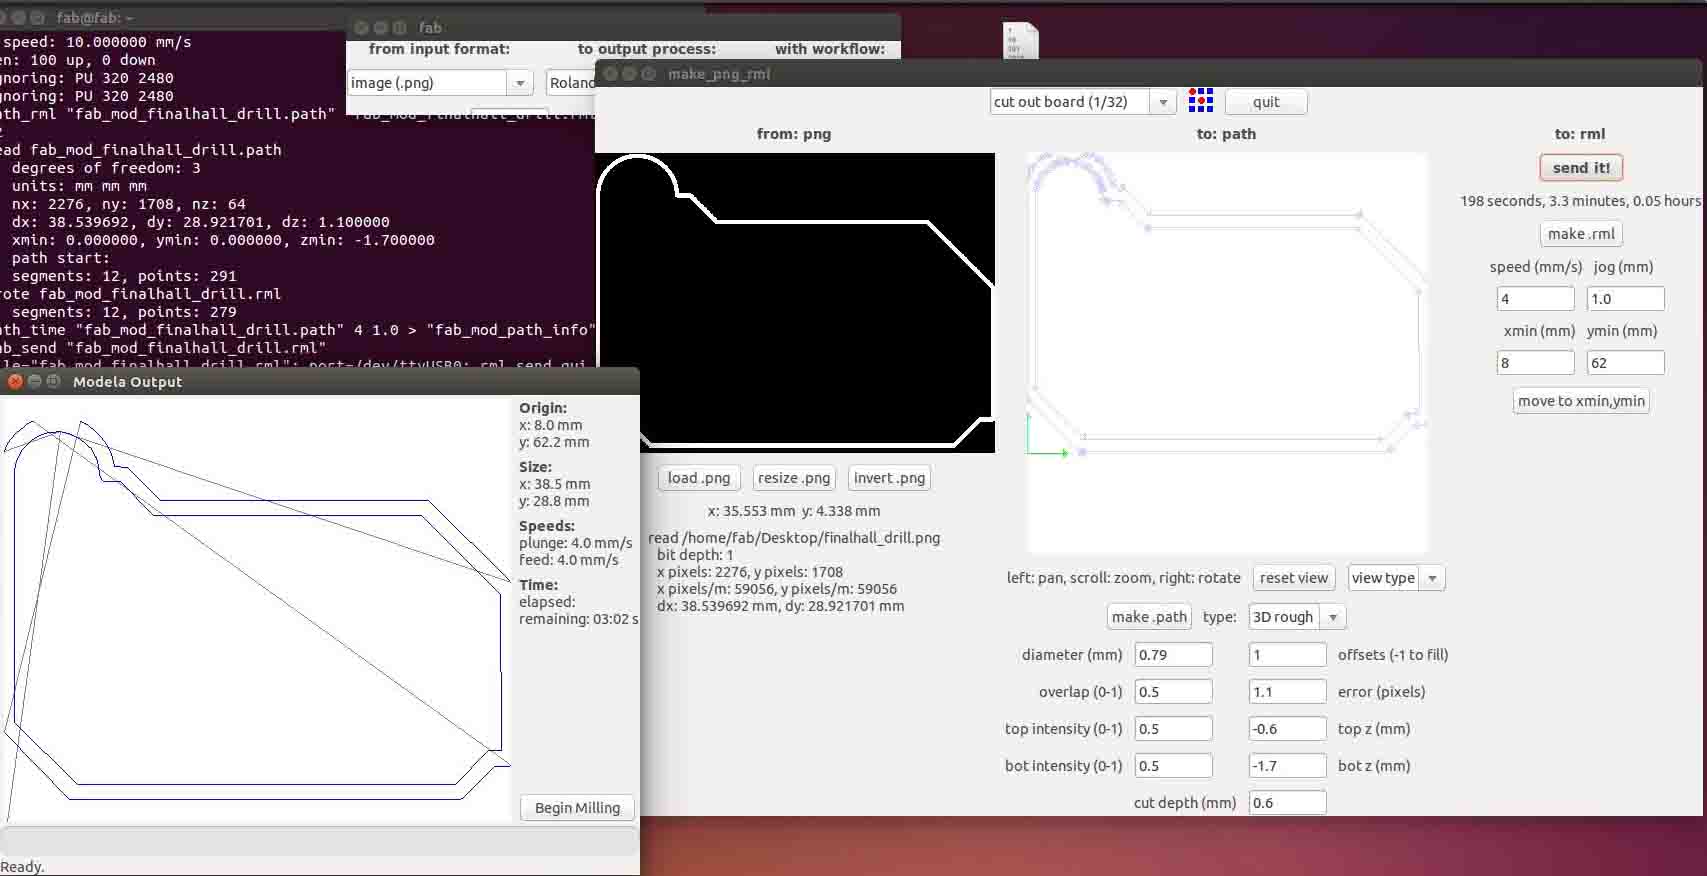Click the bot intensity (0-1) input field
Screen dimensions: 1707x876
tap(1174, 766)
